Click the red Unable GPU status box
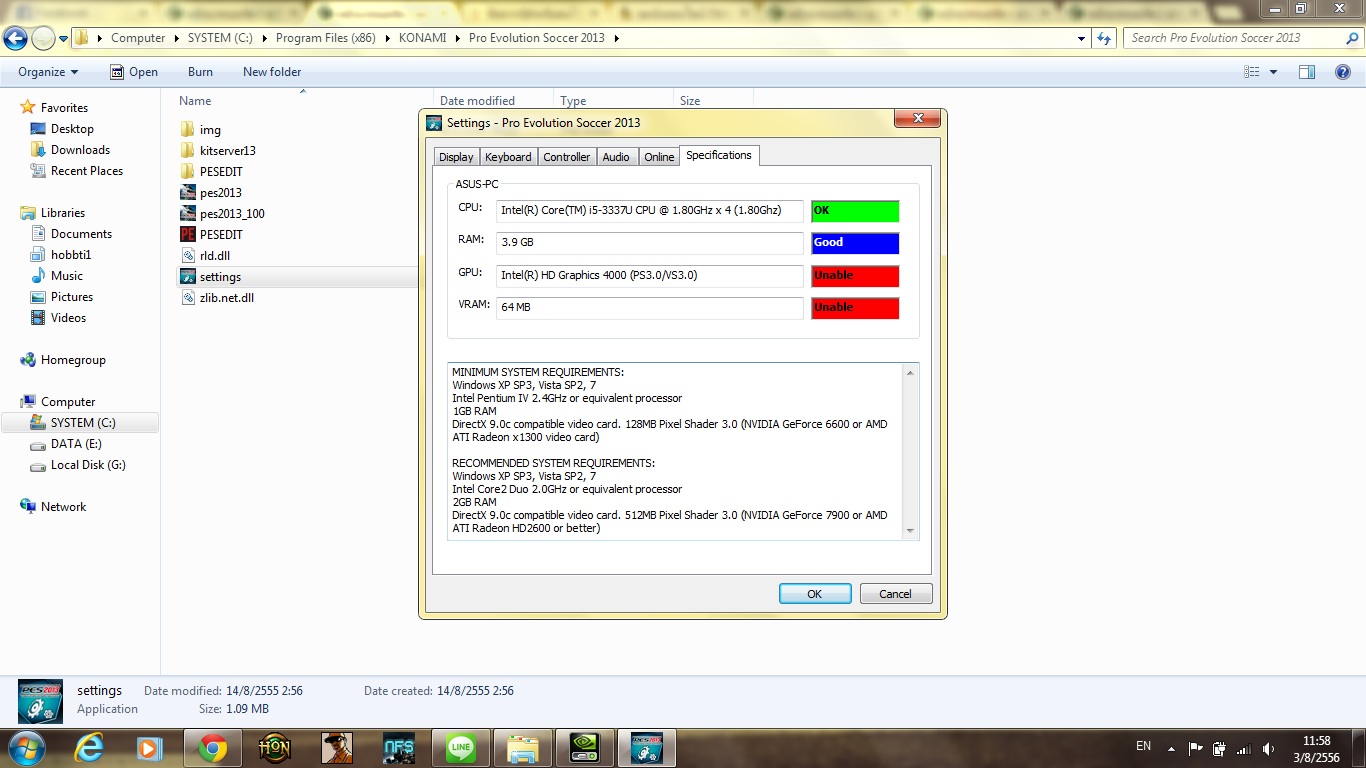This screenshot has height=768, width=1366. (x=855, y=276)
